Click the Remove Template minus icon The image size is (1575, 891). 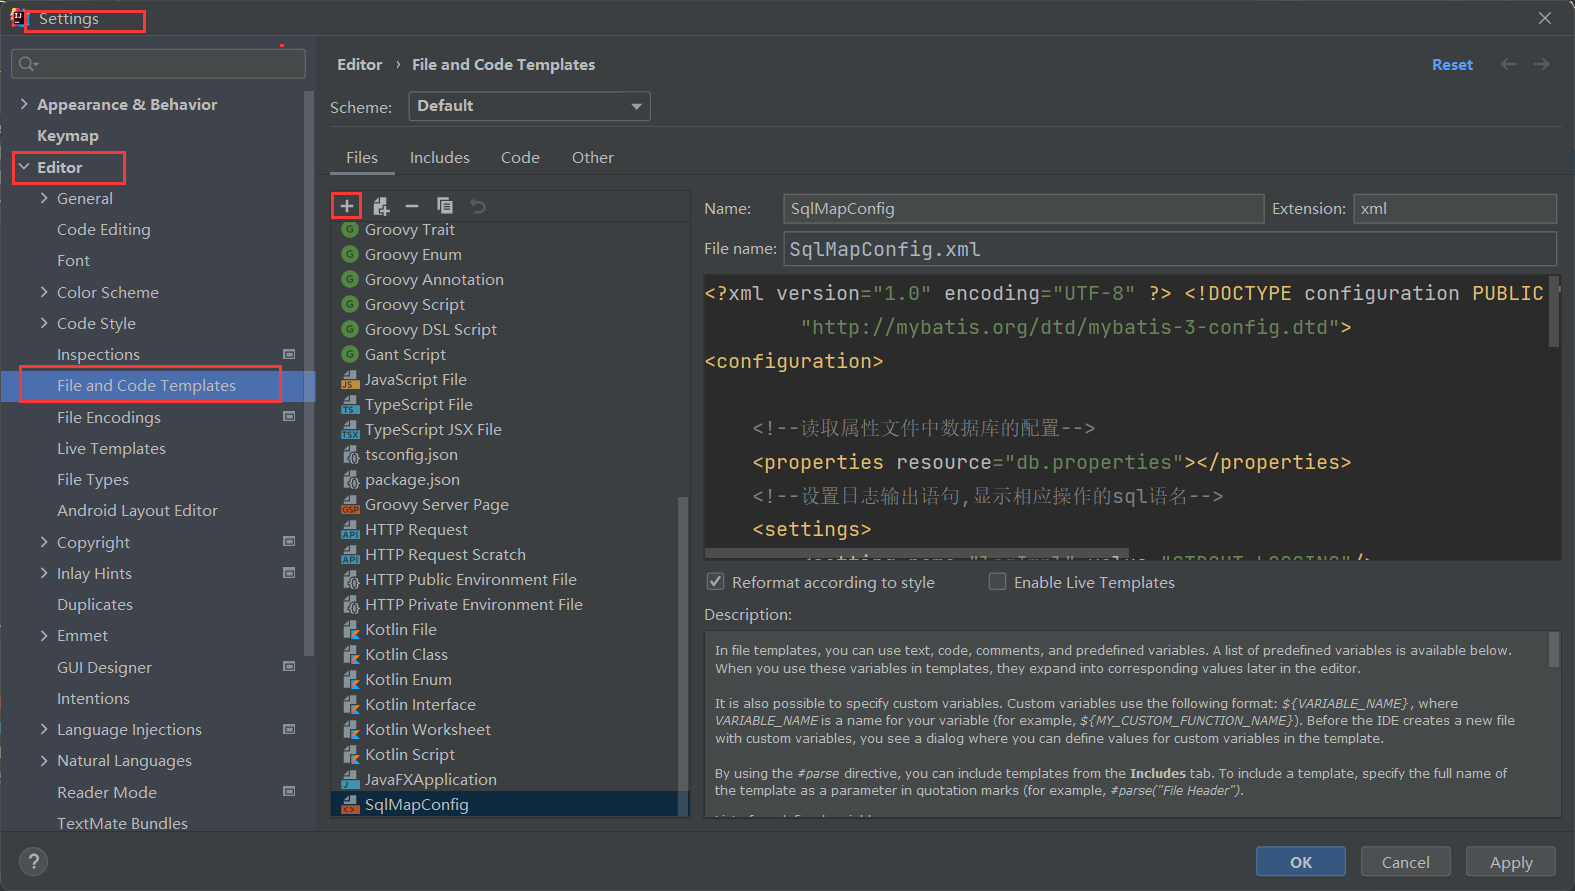pyautogui.click(x=412, y=206)
